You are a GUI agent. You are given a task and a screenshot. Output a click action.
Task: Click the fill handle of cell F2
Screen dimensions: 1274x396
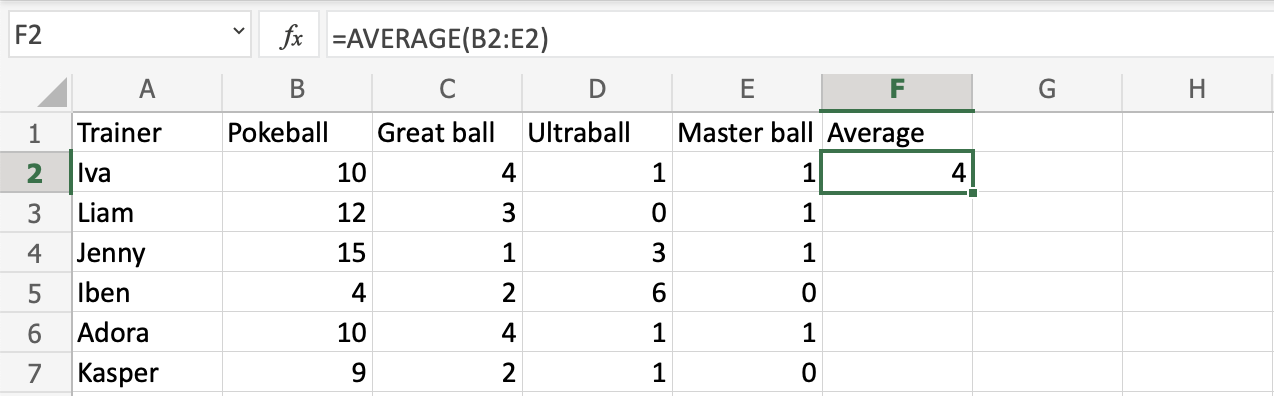pos(973,192)
